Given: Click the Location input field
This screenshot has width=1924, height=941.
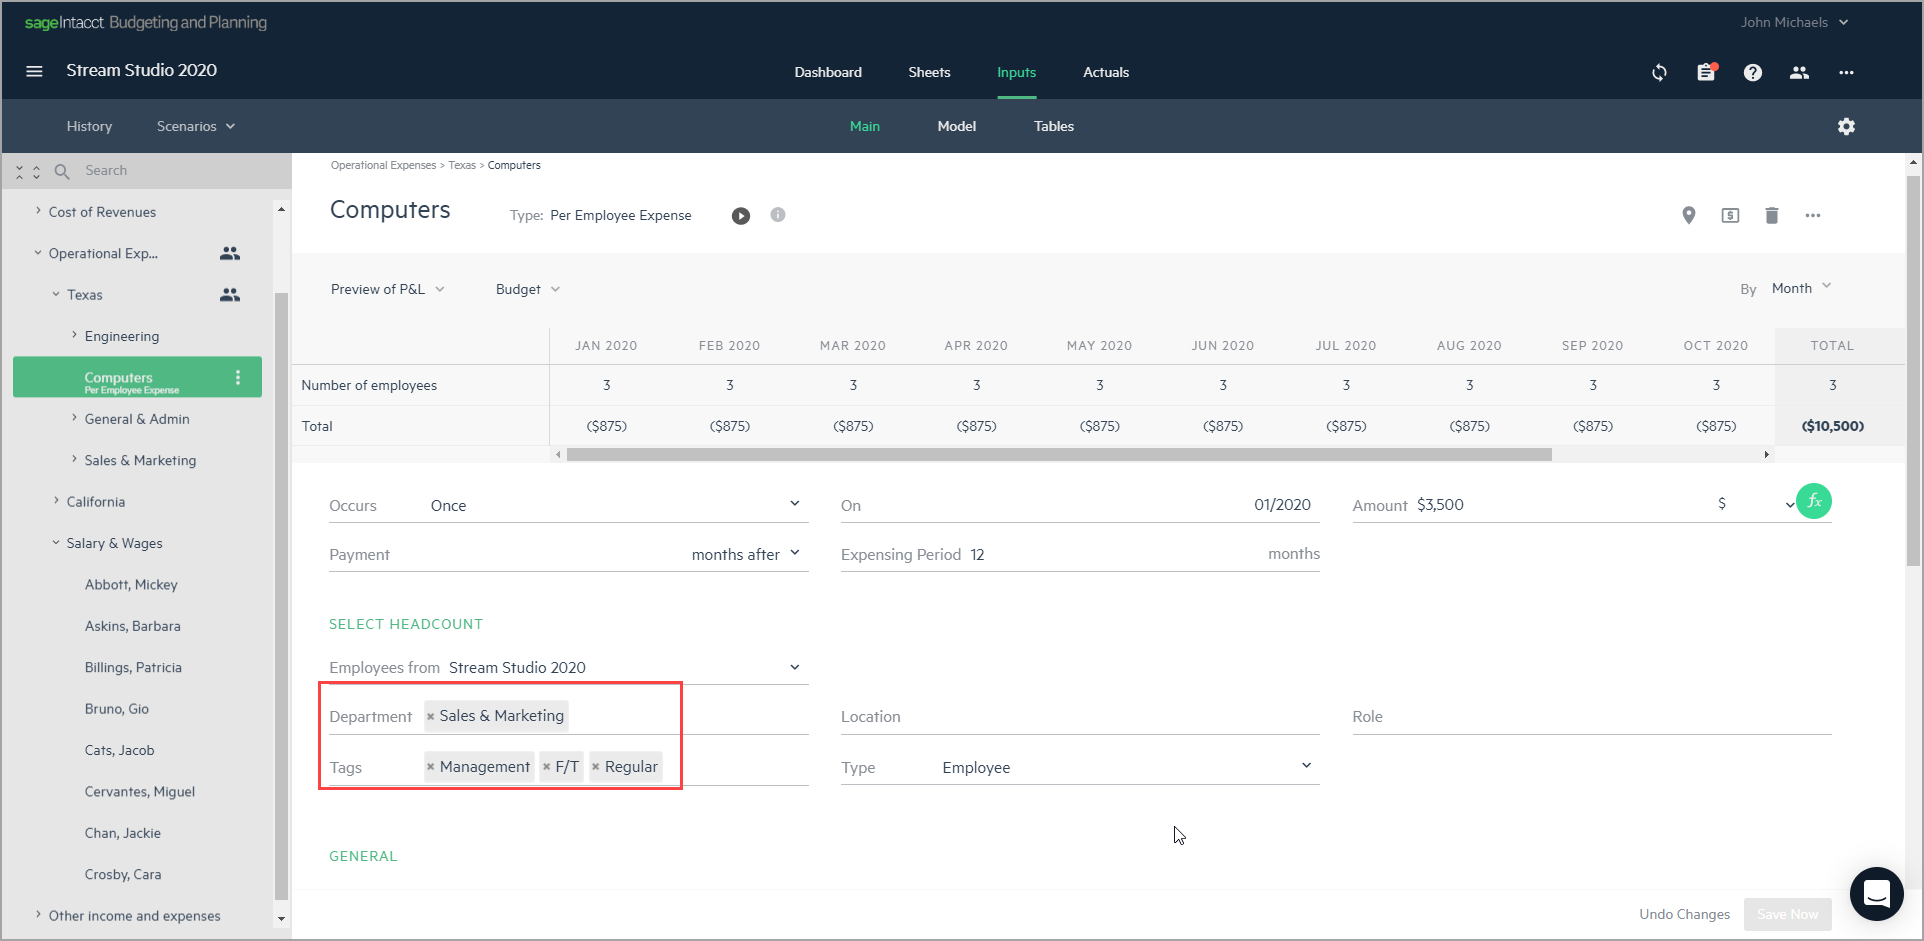Looking at the screenshot, I should [x=1080, y=716].
